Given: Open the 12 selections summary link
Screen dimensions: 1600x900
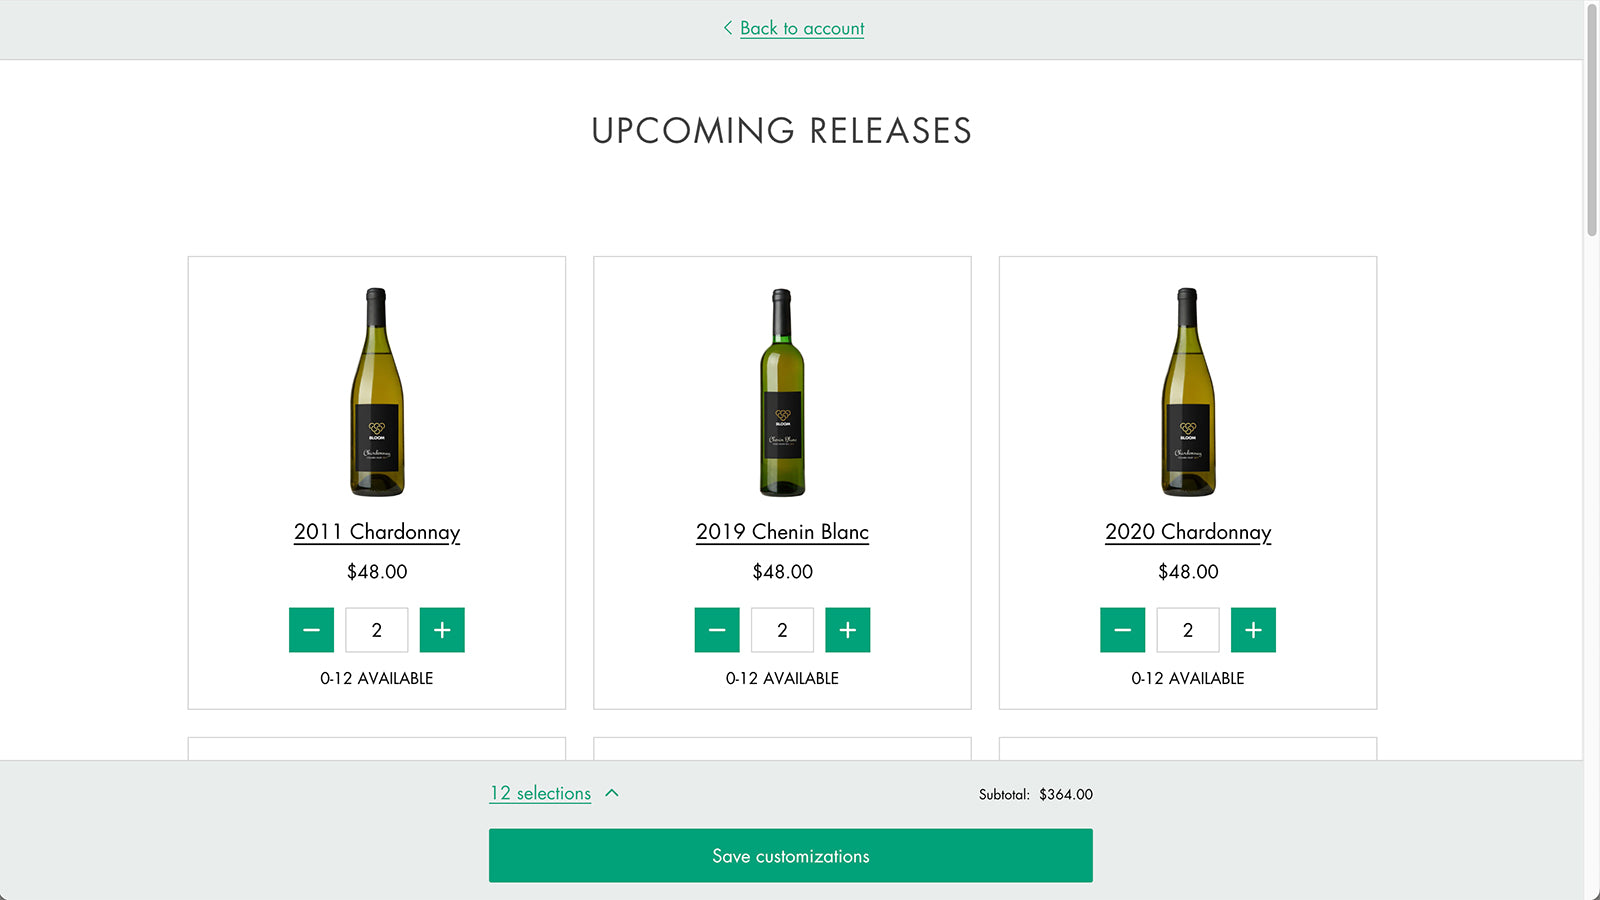Looking at the screenshot, I should [x=540, y=793].
